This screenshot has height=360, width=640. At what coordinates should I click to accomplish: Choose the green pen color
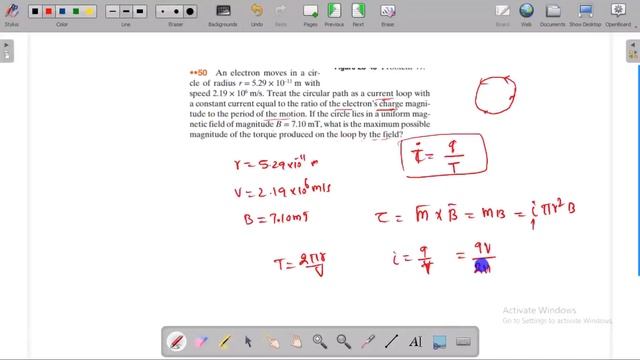click(76, 11)
